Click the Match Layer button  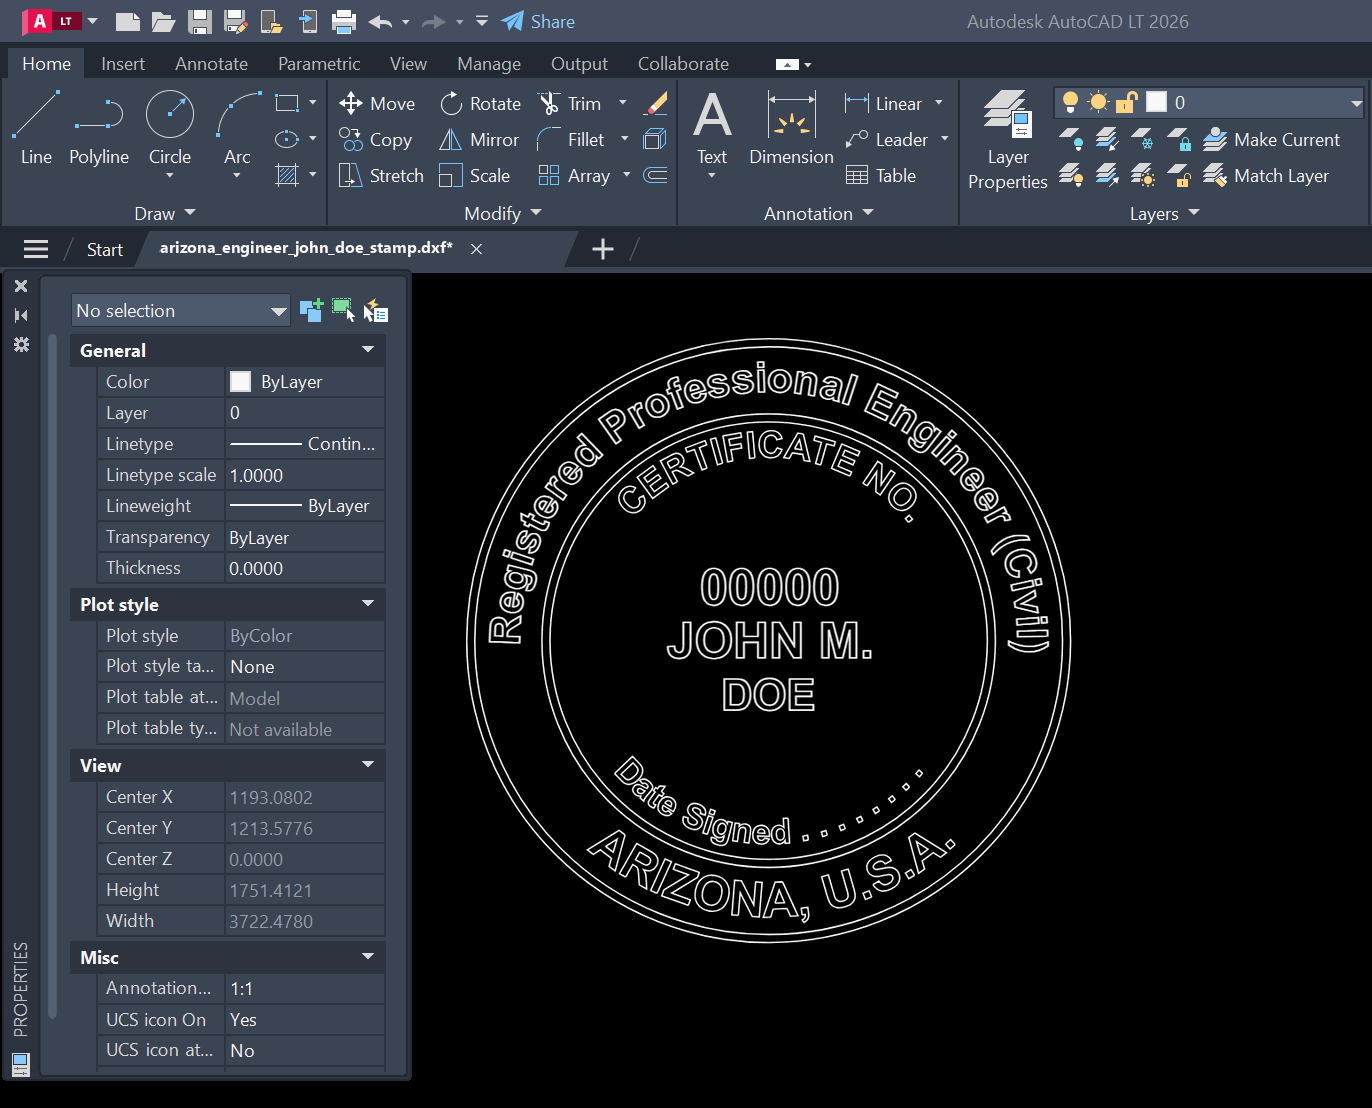1266,175
